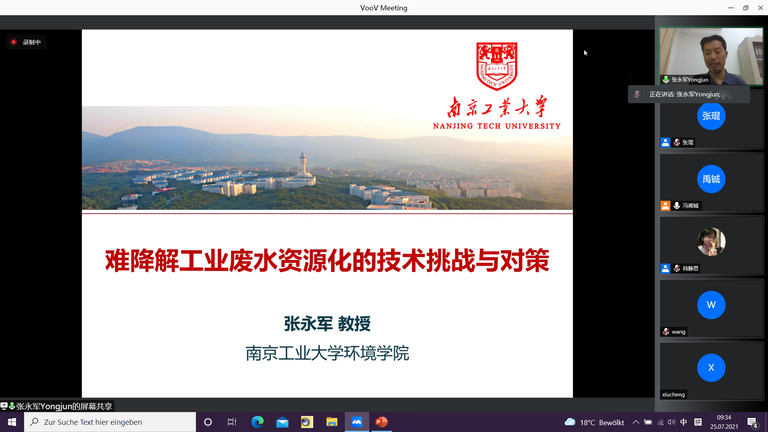Click the Nanjing Tech University logo on the slide
Viewport: 768px width, 432px height.
[x=497, y=86]
